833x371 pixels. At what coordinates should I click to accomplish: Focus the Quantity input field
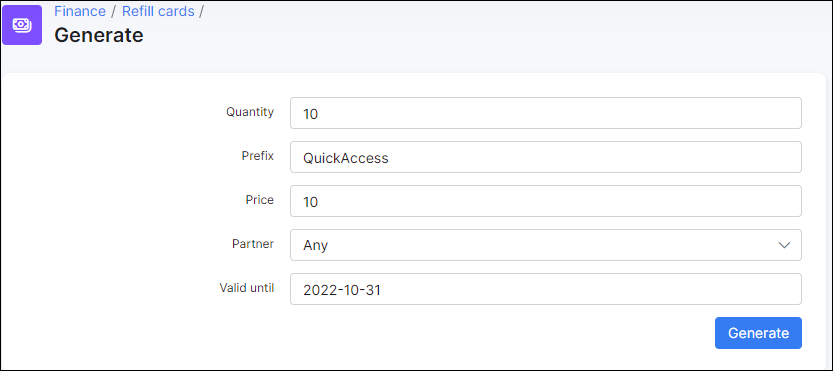pos(546,113)
